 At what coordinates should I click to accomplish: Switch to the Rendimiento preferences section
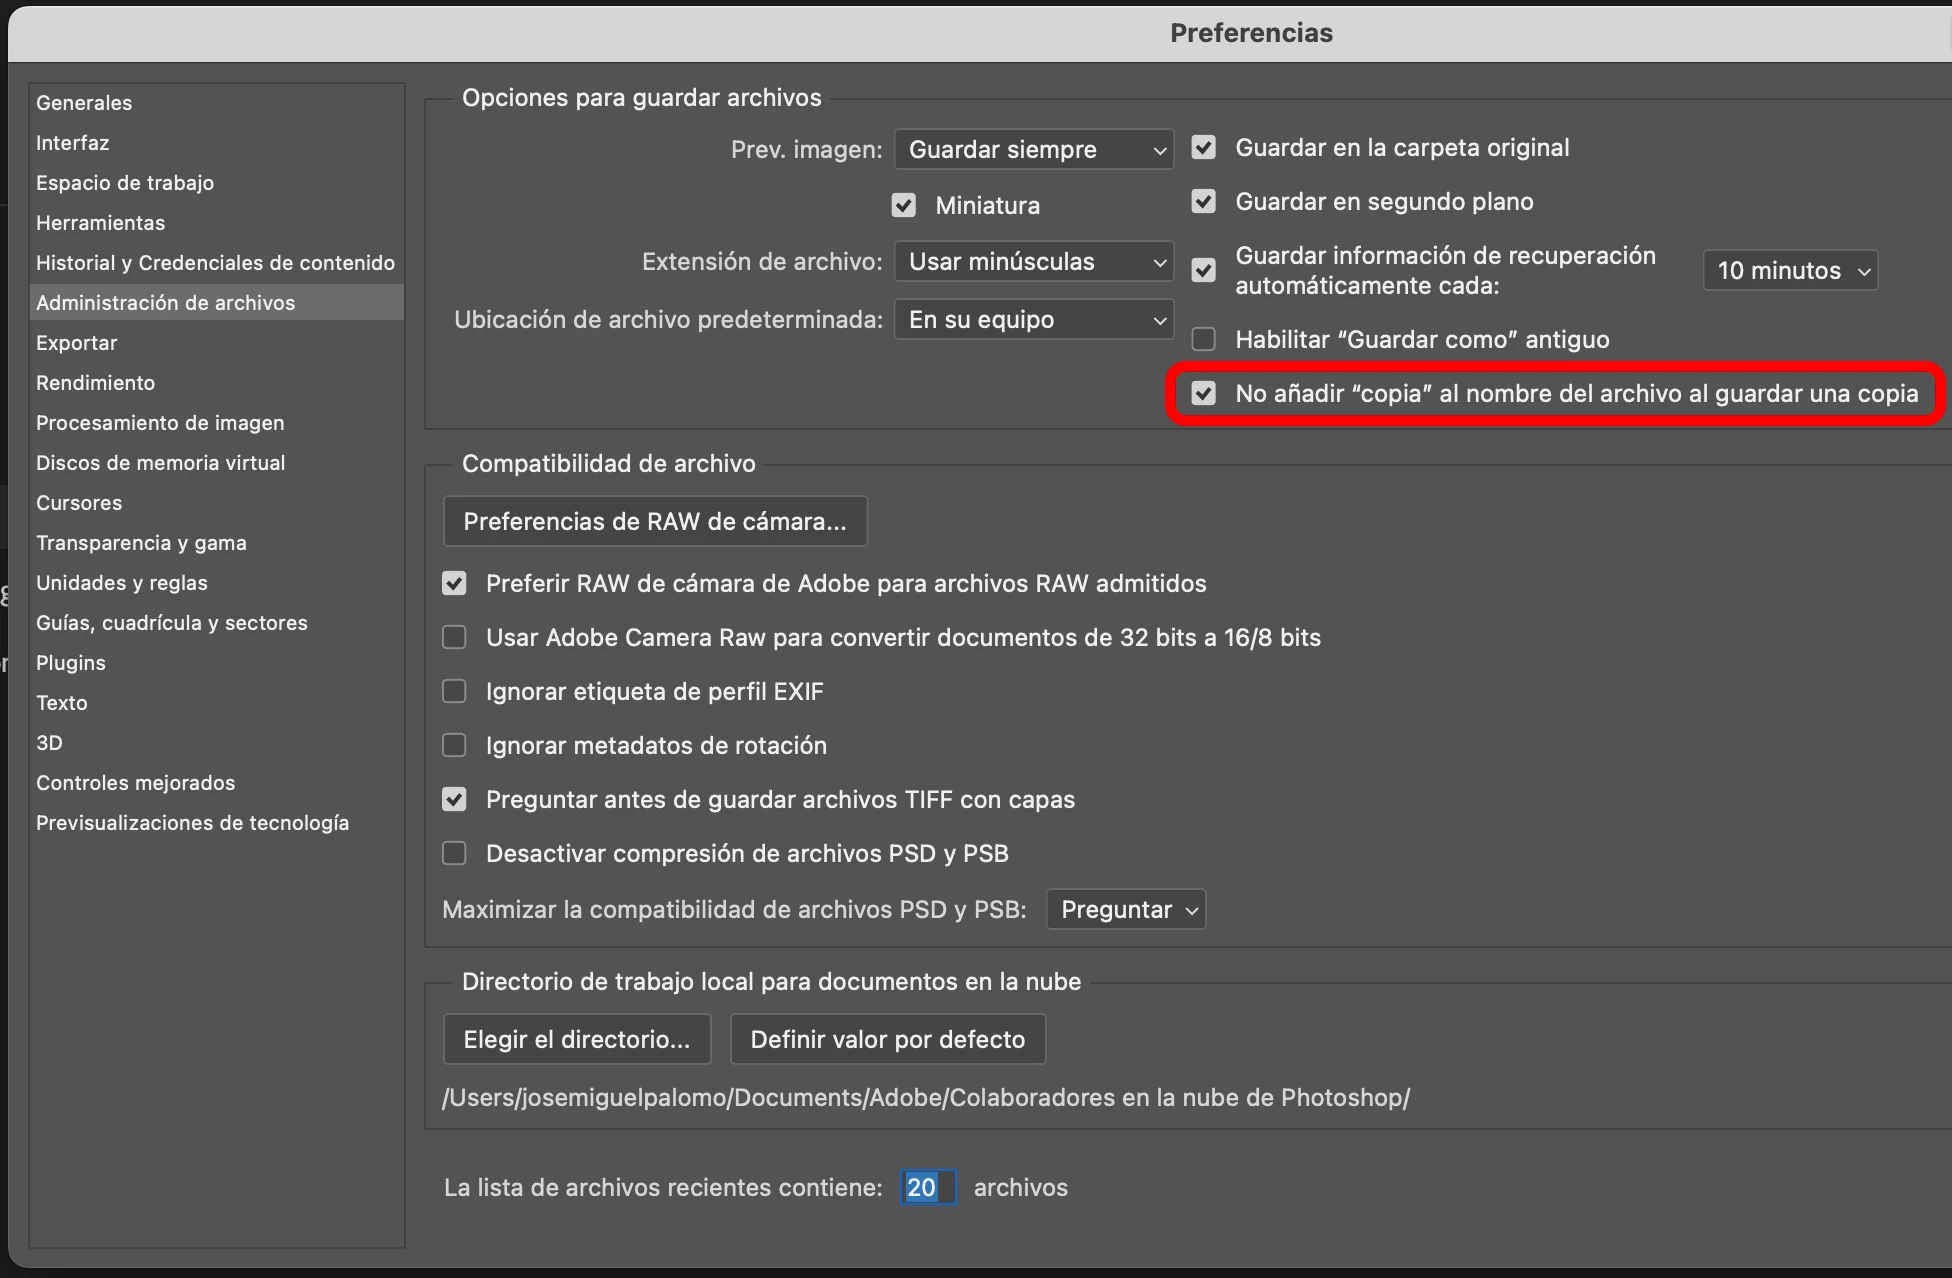coord(96,383)
